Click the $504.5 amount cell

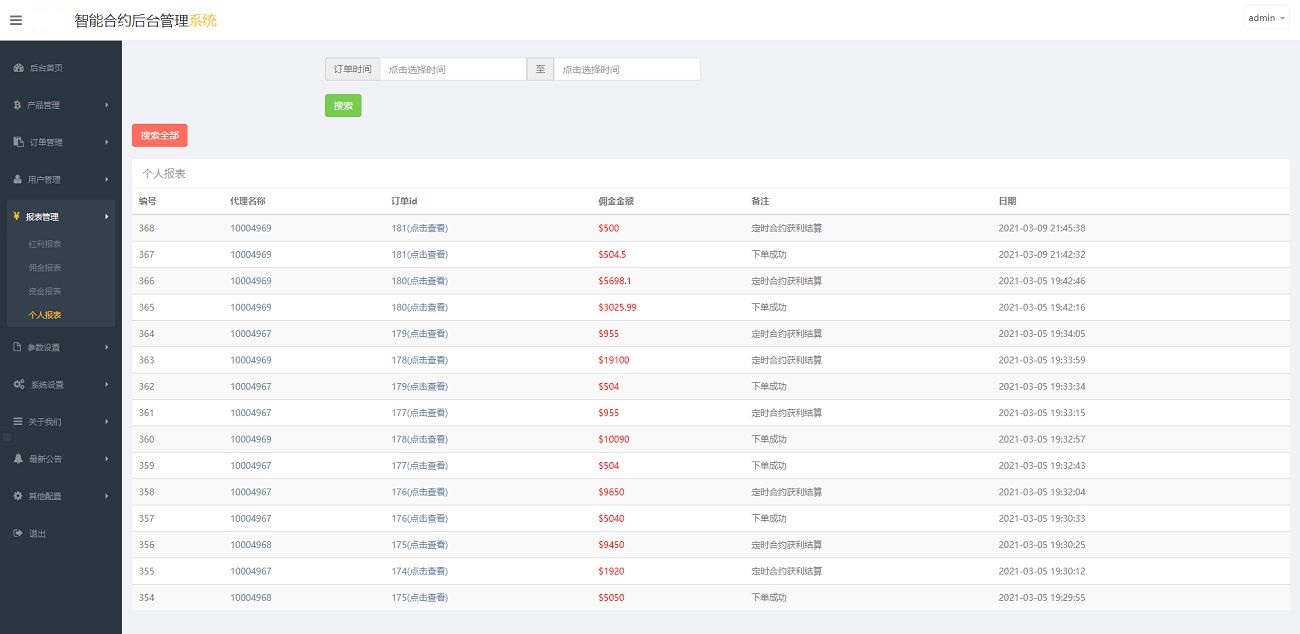(612, 254)
